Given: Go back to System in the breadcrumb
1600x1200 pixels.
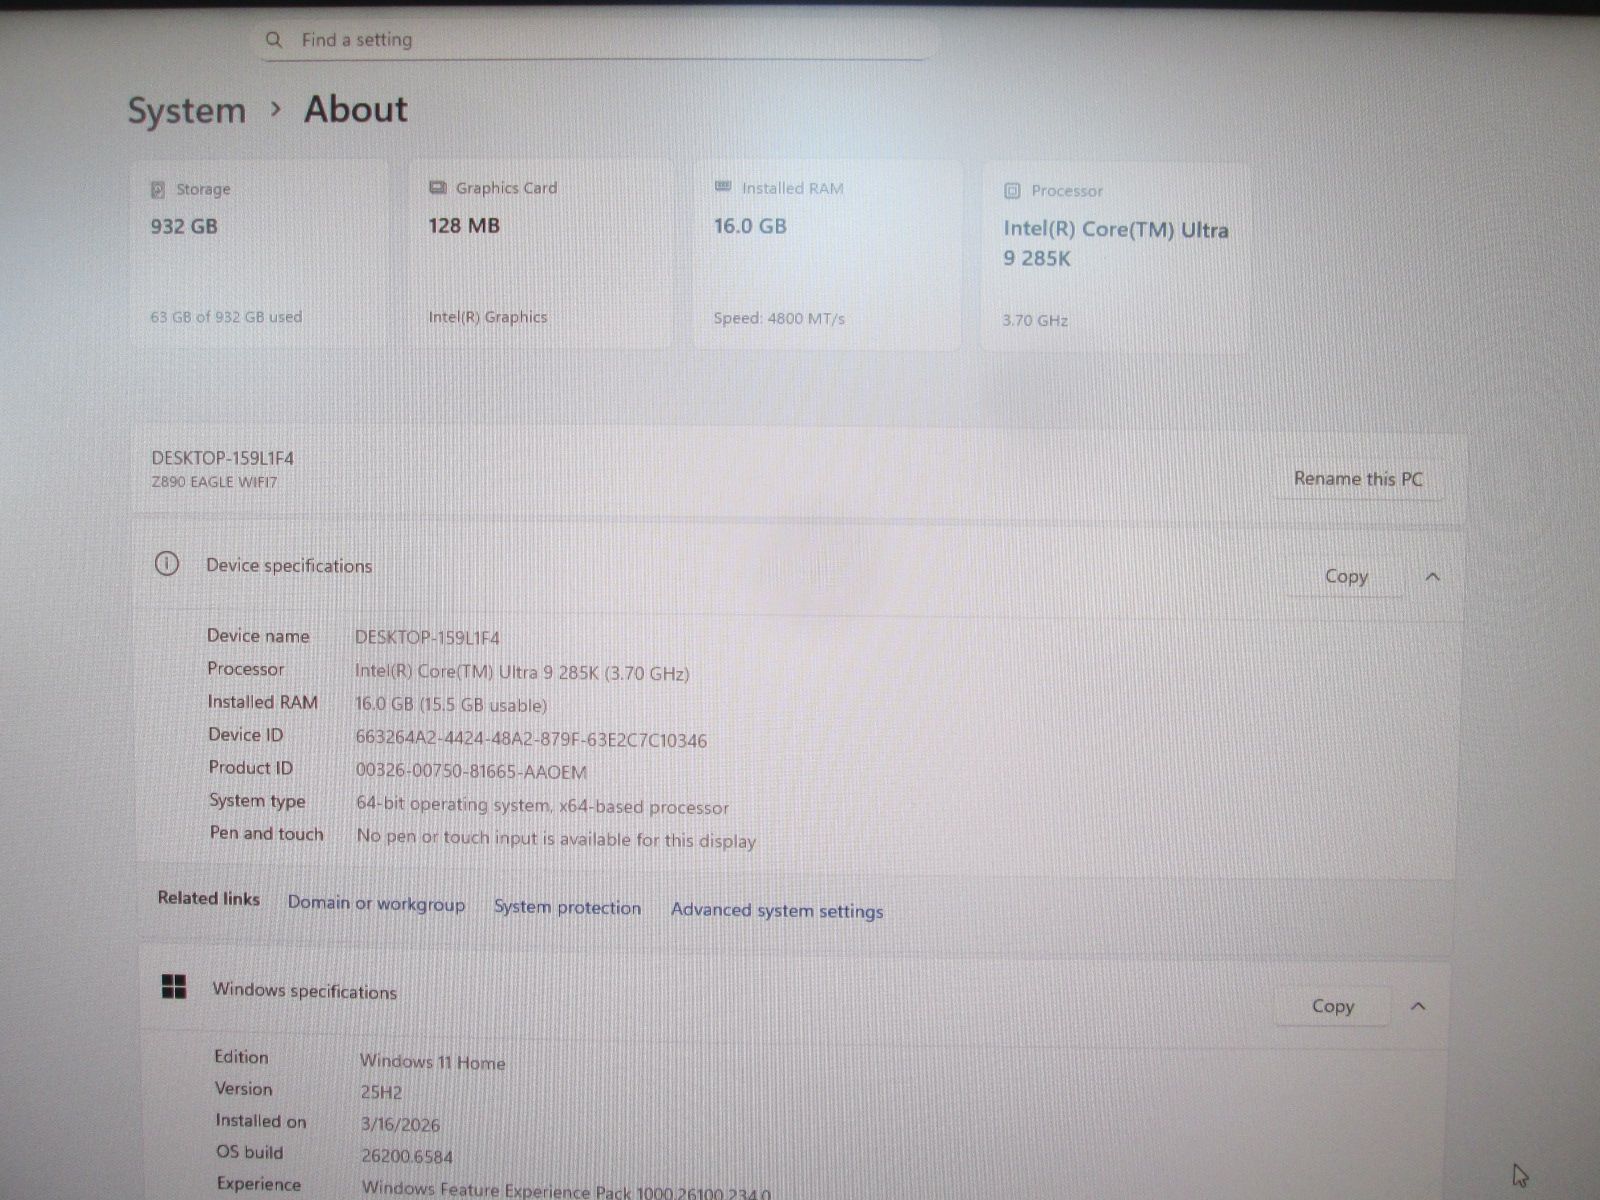Looking at the screenshot, I should point(186,110).
